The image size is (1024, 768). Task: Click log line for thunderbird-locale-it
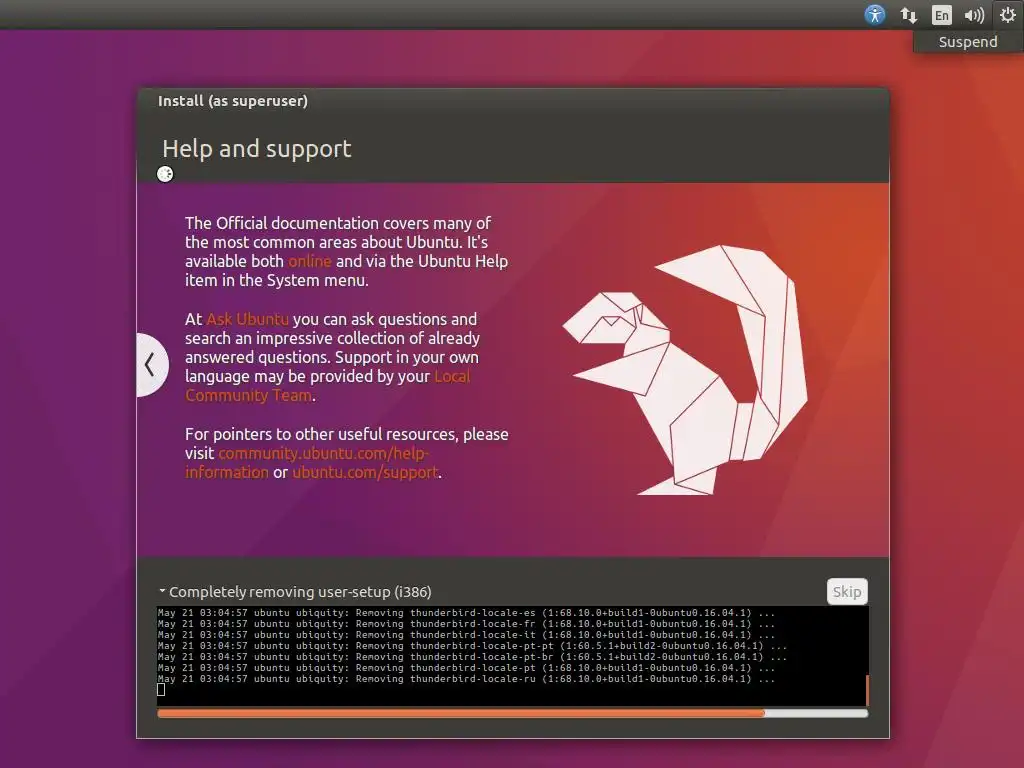click(x=466, y=635)
